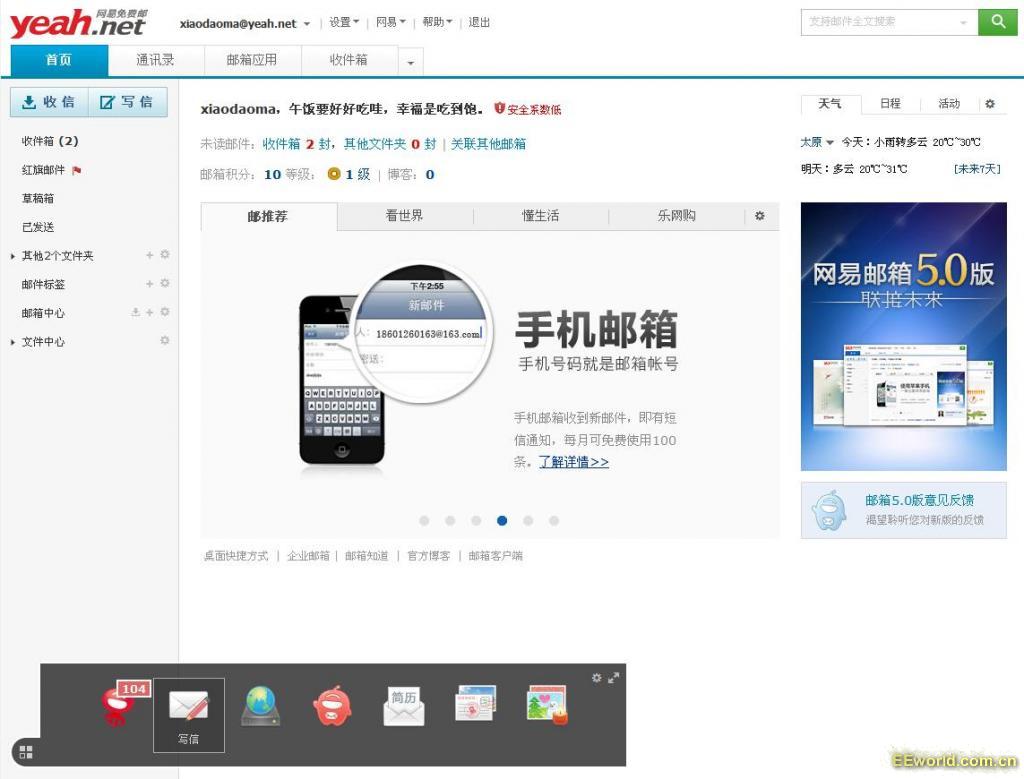Click gear icon beside 乐网购 tab
Viewport: 1024px width, 779px height.
pyautogui.click(x=760, y=215)
